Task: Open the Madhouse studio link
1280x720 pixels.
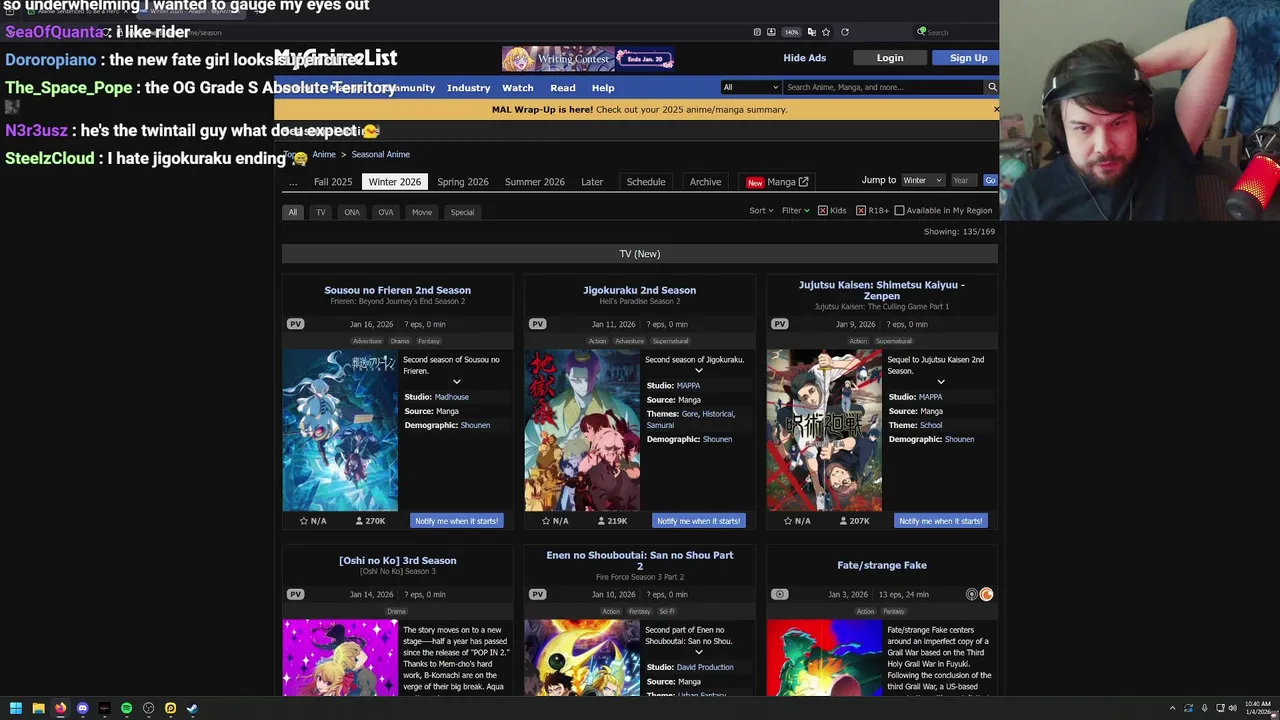Action: click(x=451, y=397)
